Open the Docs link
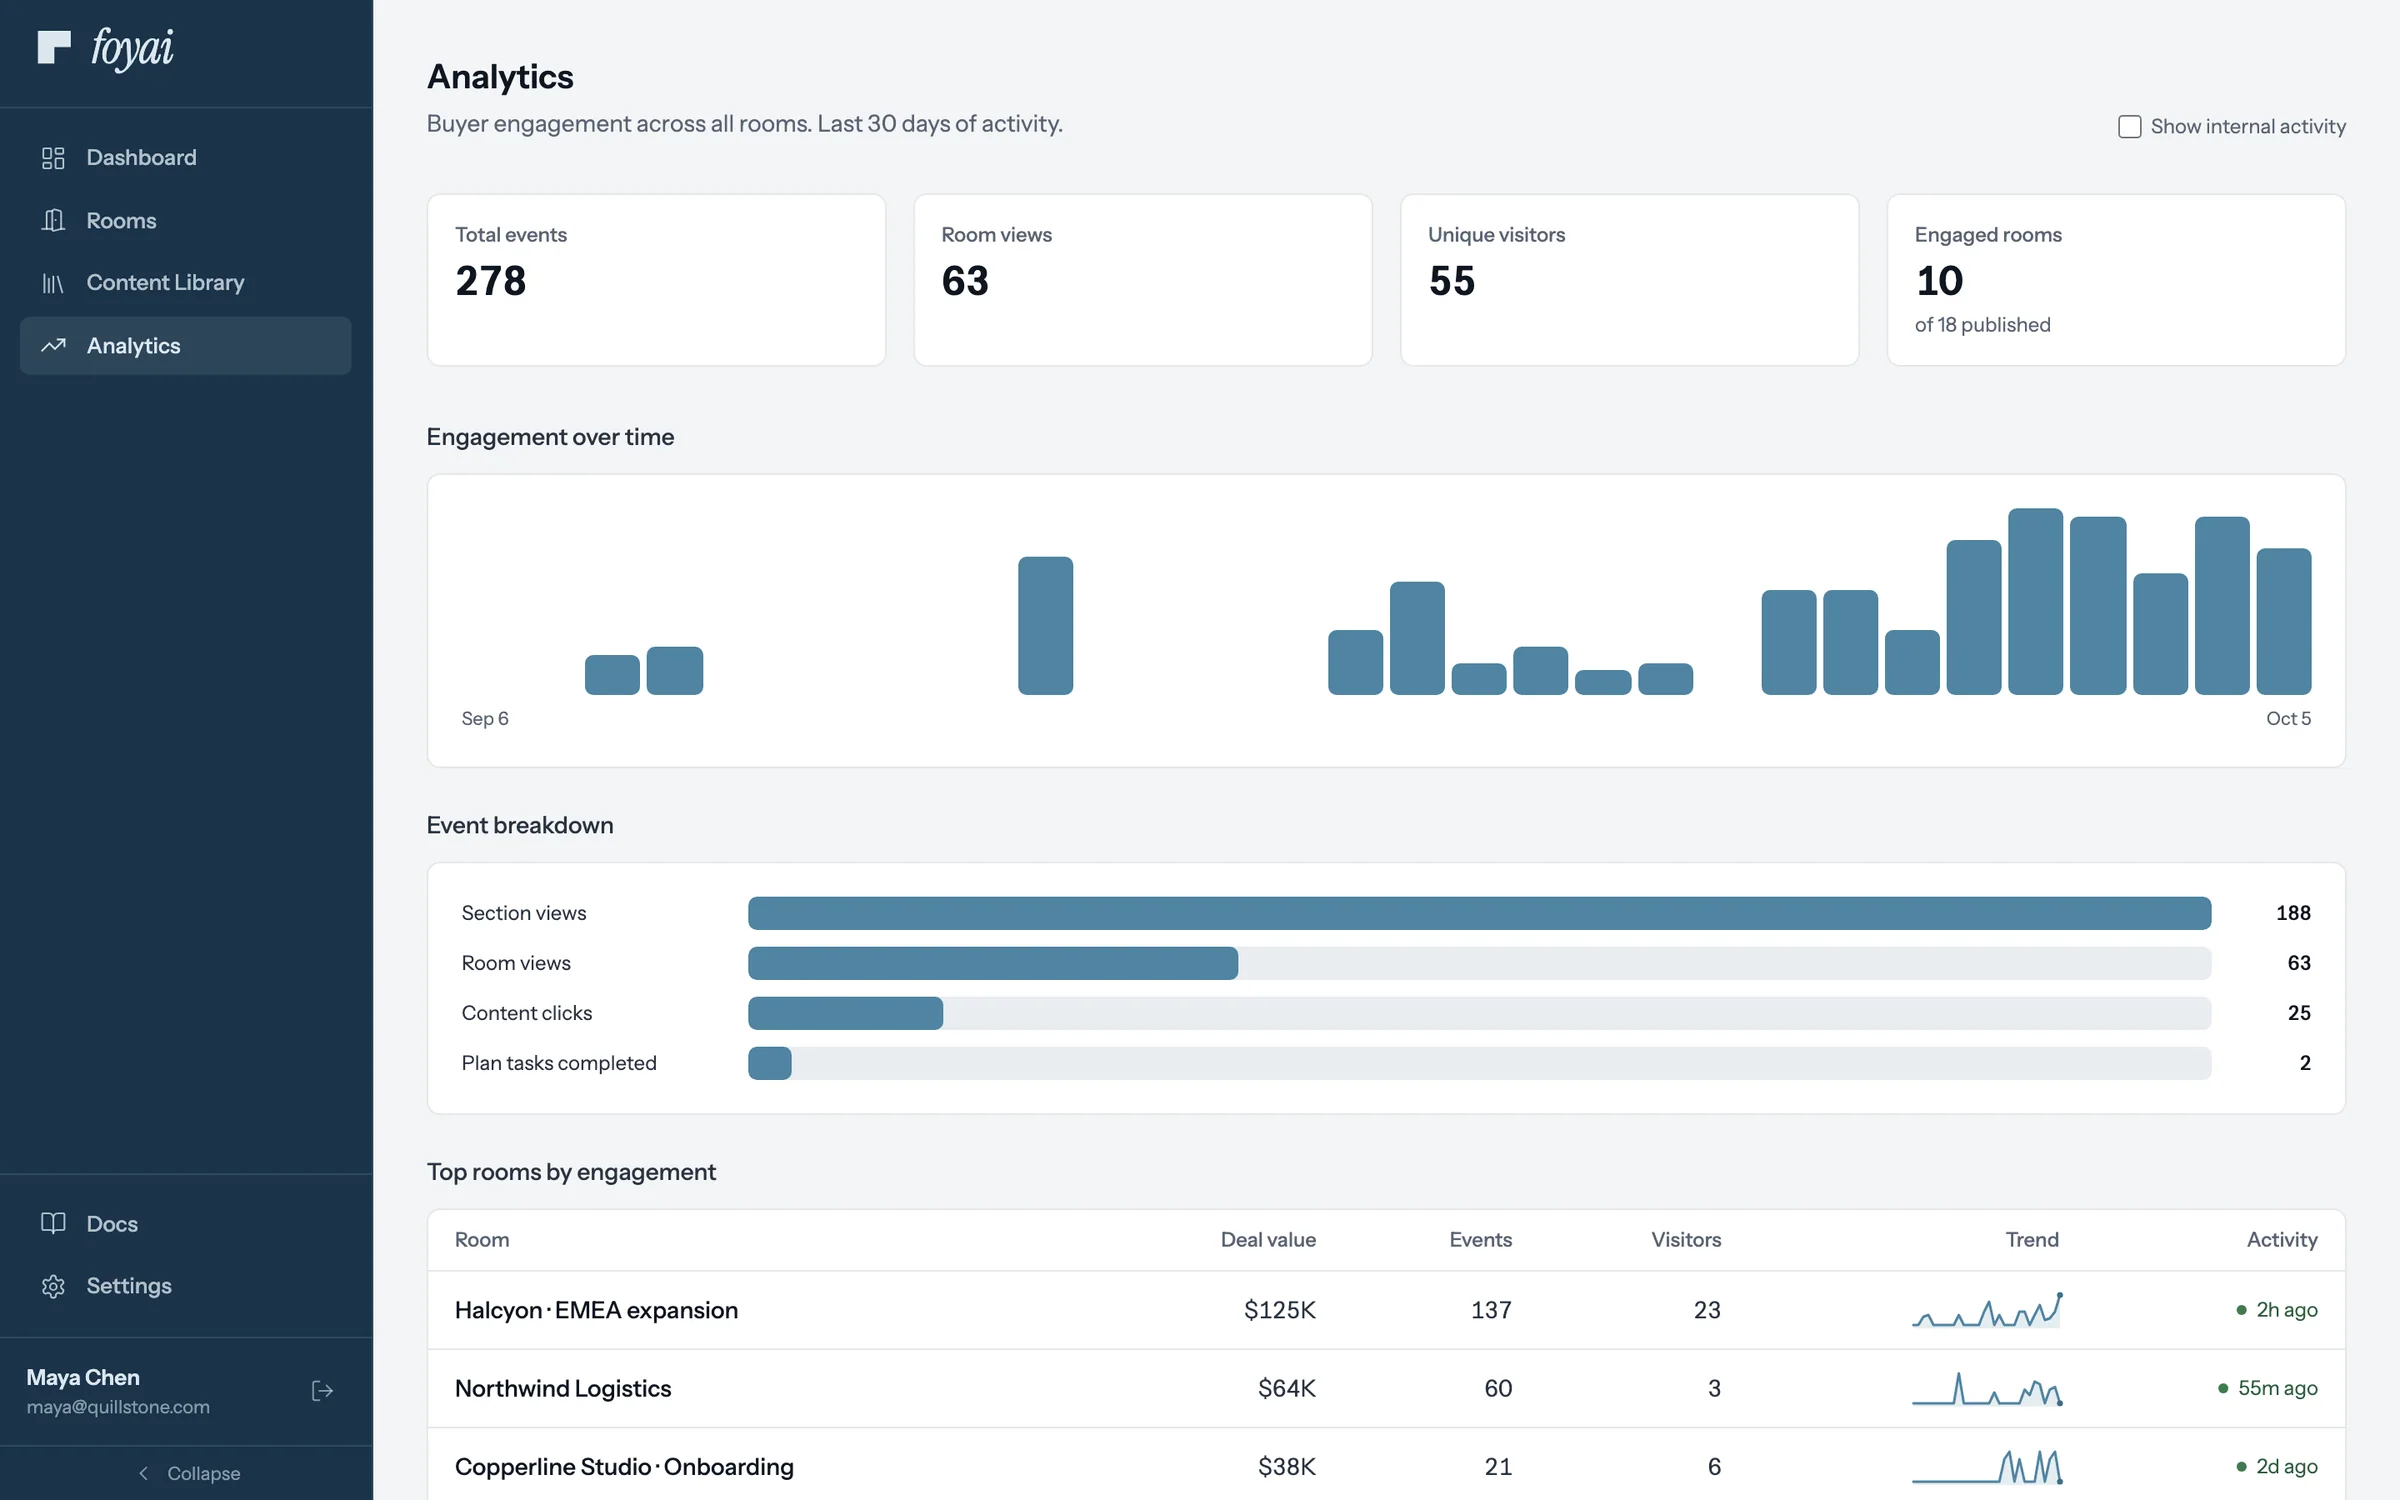 coord(186,1223)
